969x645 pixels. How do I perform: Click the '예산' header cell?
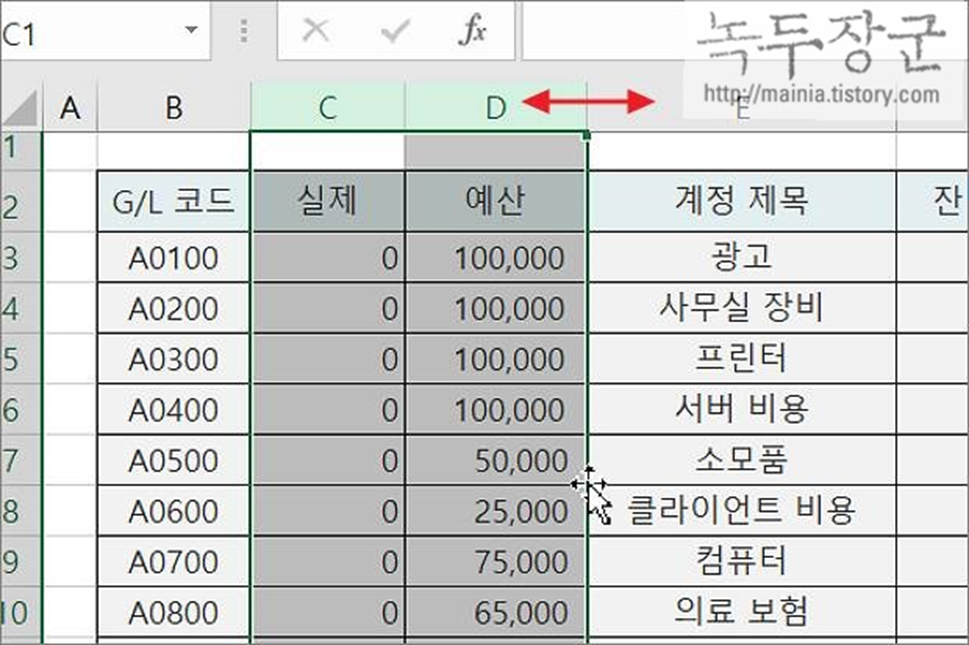tap(495, 201)
